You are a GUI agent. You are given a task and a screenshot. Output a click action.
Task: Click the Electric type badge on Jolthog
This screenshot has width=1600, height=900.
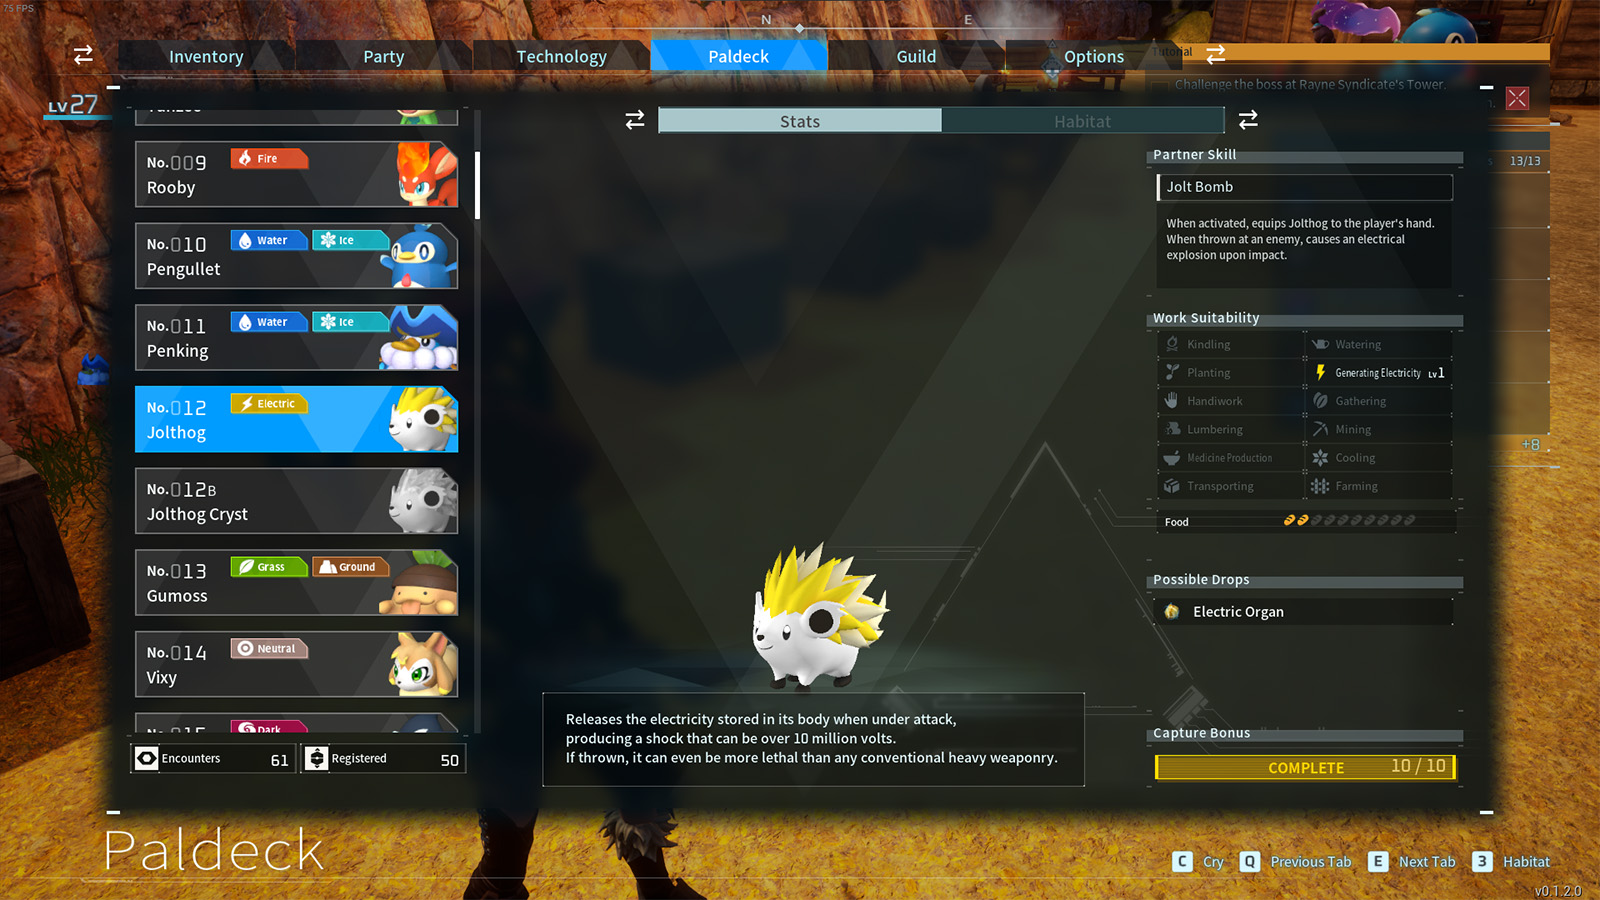tap(269, 404)
